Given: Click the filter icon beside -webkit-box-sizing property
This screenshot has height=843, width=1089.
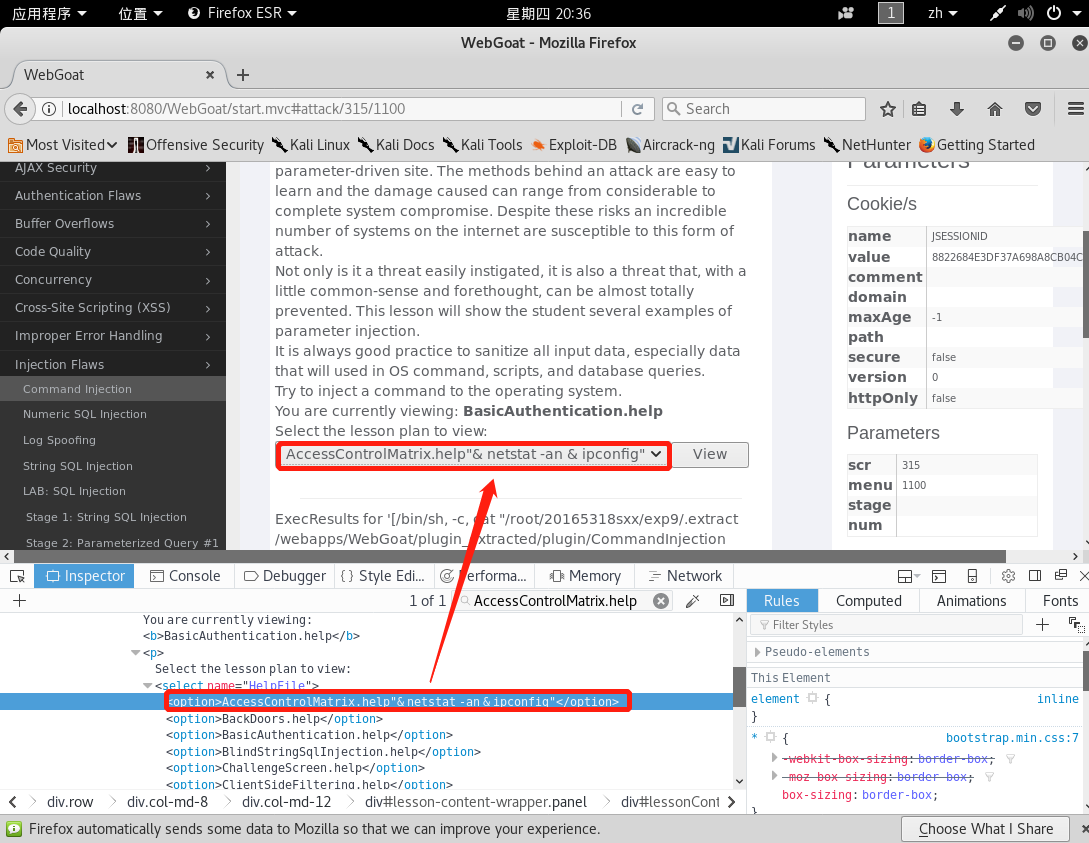Looking at the screenshot, I should 1011,759.
